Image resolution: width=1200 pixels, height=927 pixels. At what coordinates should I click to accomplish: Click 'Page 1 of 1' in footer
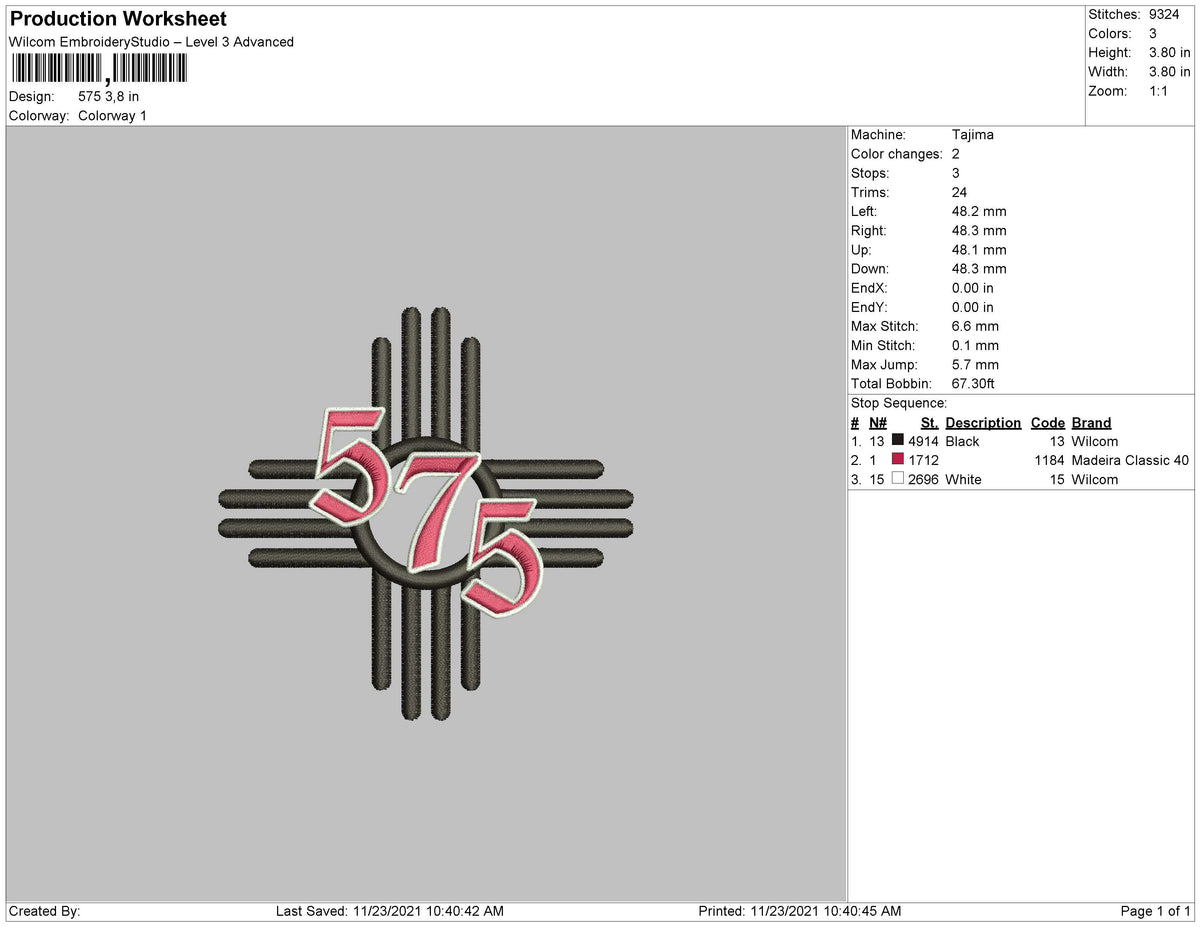pyautogui.click(x=1156, y=911)
